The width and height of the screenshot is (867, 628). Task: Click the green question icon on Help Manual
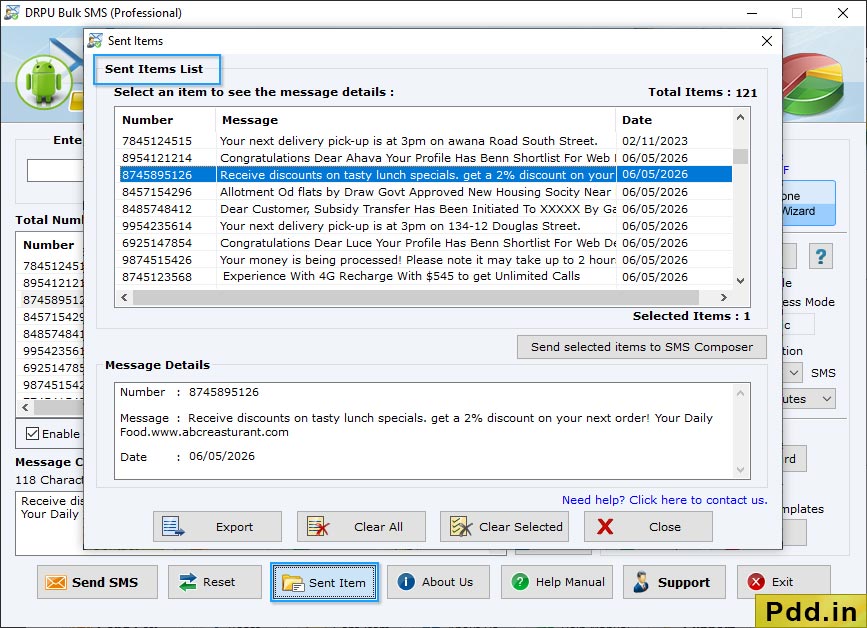[x=520, y=582]
